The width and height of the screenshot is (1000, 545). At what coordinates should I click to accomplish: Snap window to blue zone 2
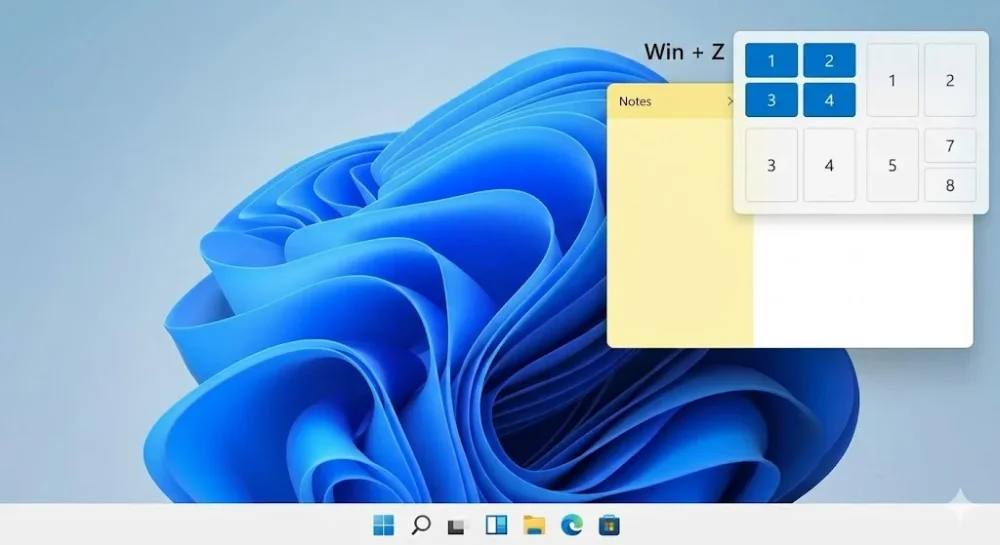click(829, 61)
